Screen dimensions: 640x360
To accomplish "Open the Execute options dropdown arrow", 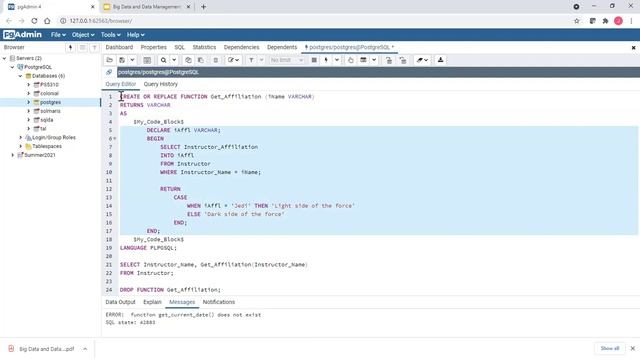I will point(337,60).
